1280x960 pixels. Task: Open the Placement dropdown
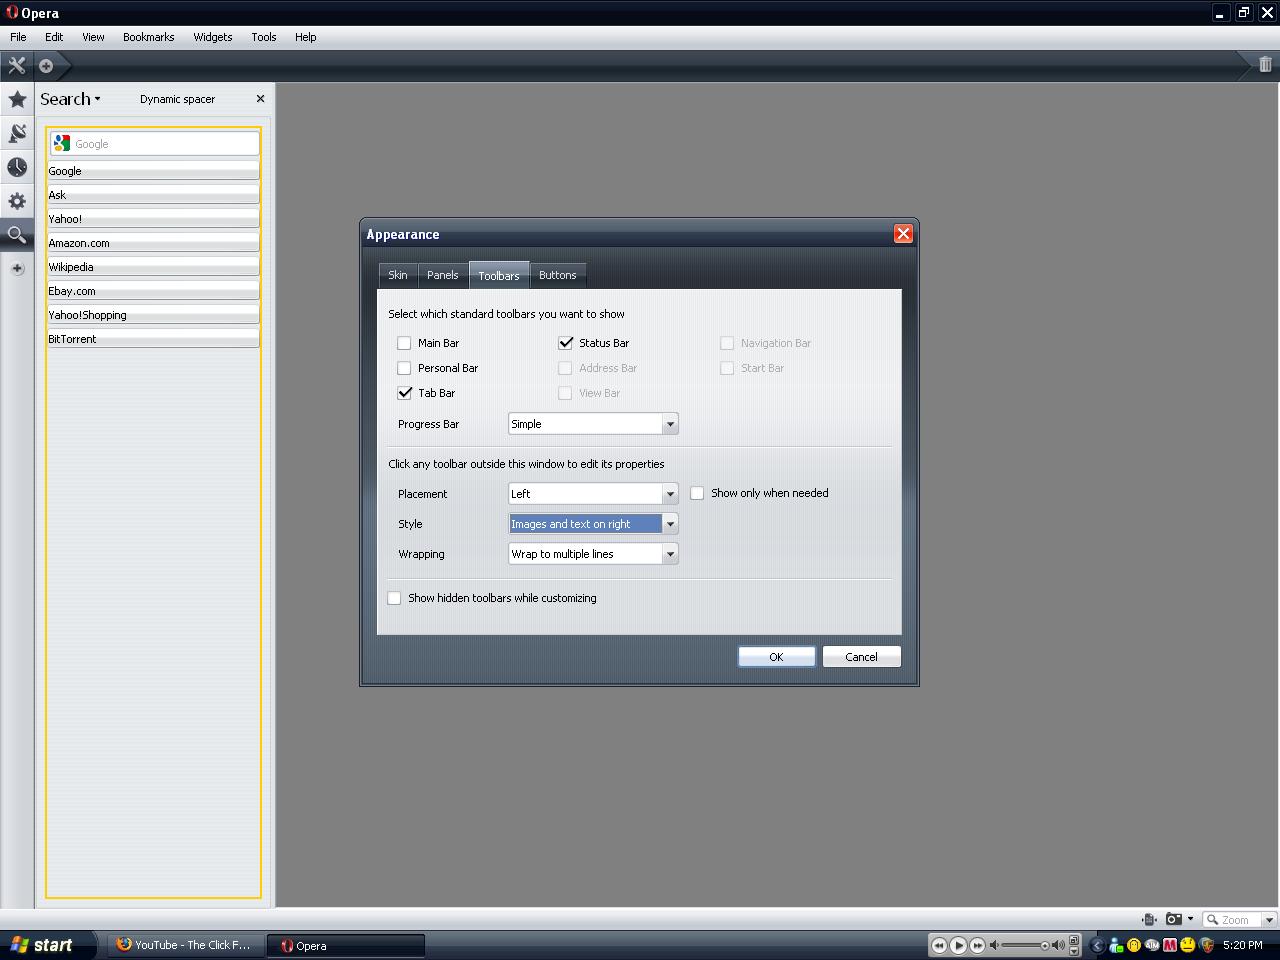point(593,494)
